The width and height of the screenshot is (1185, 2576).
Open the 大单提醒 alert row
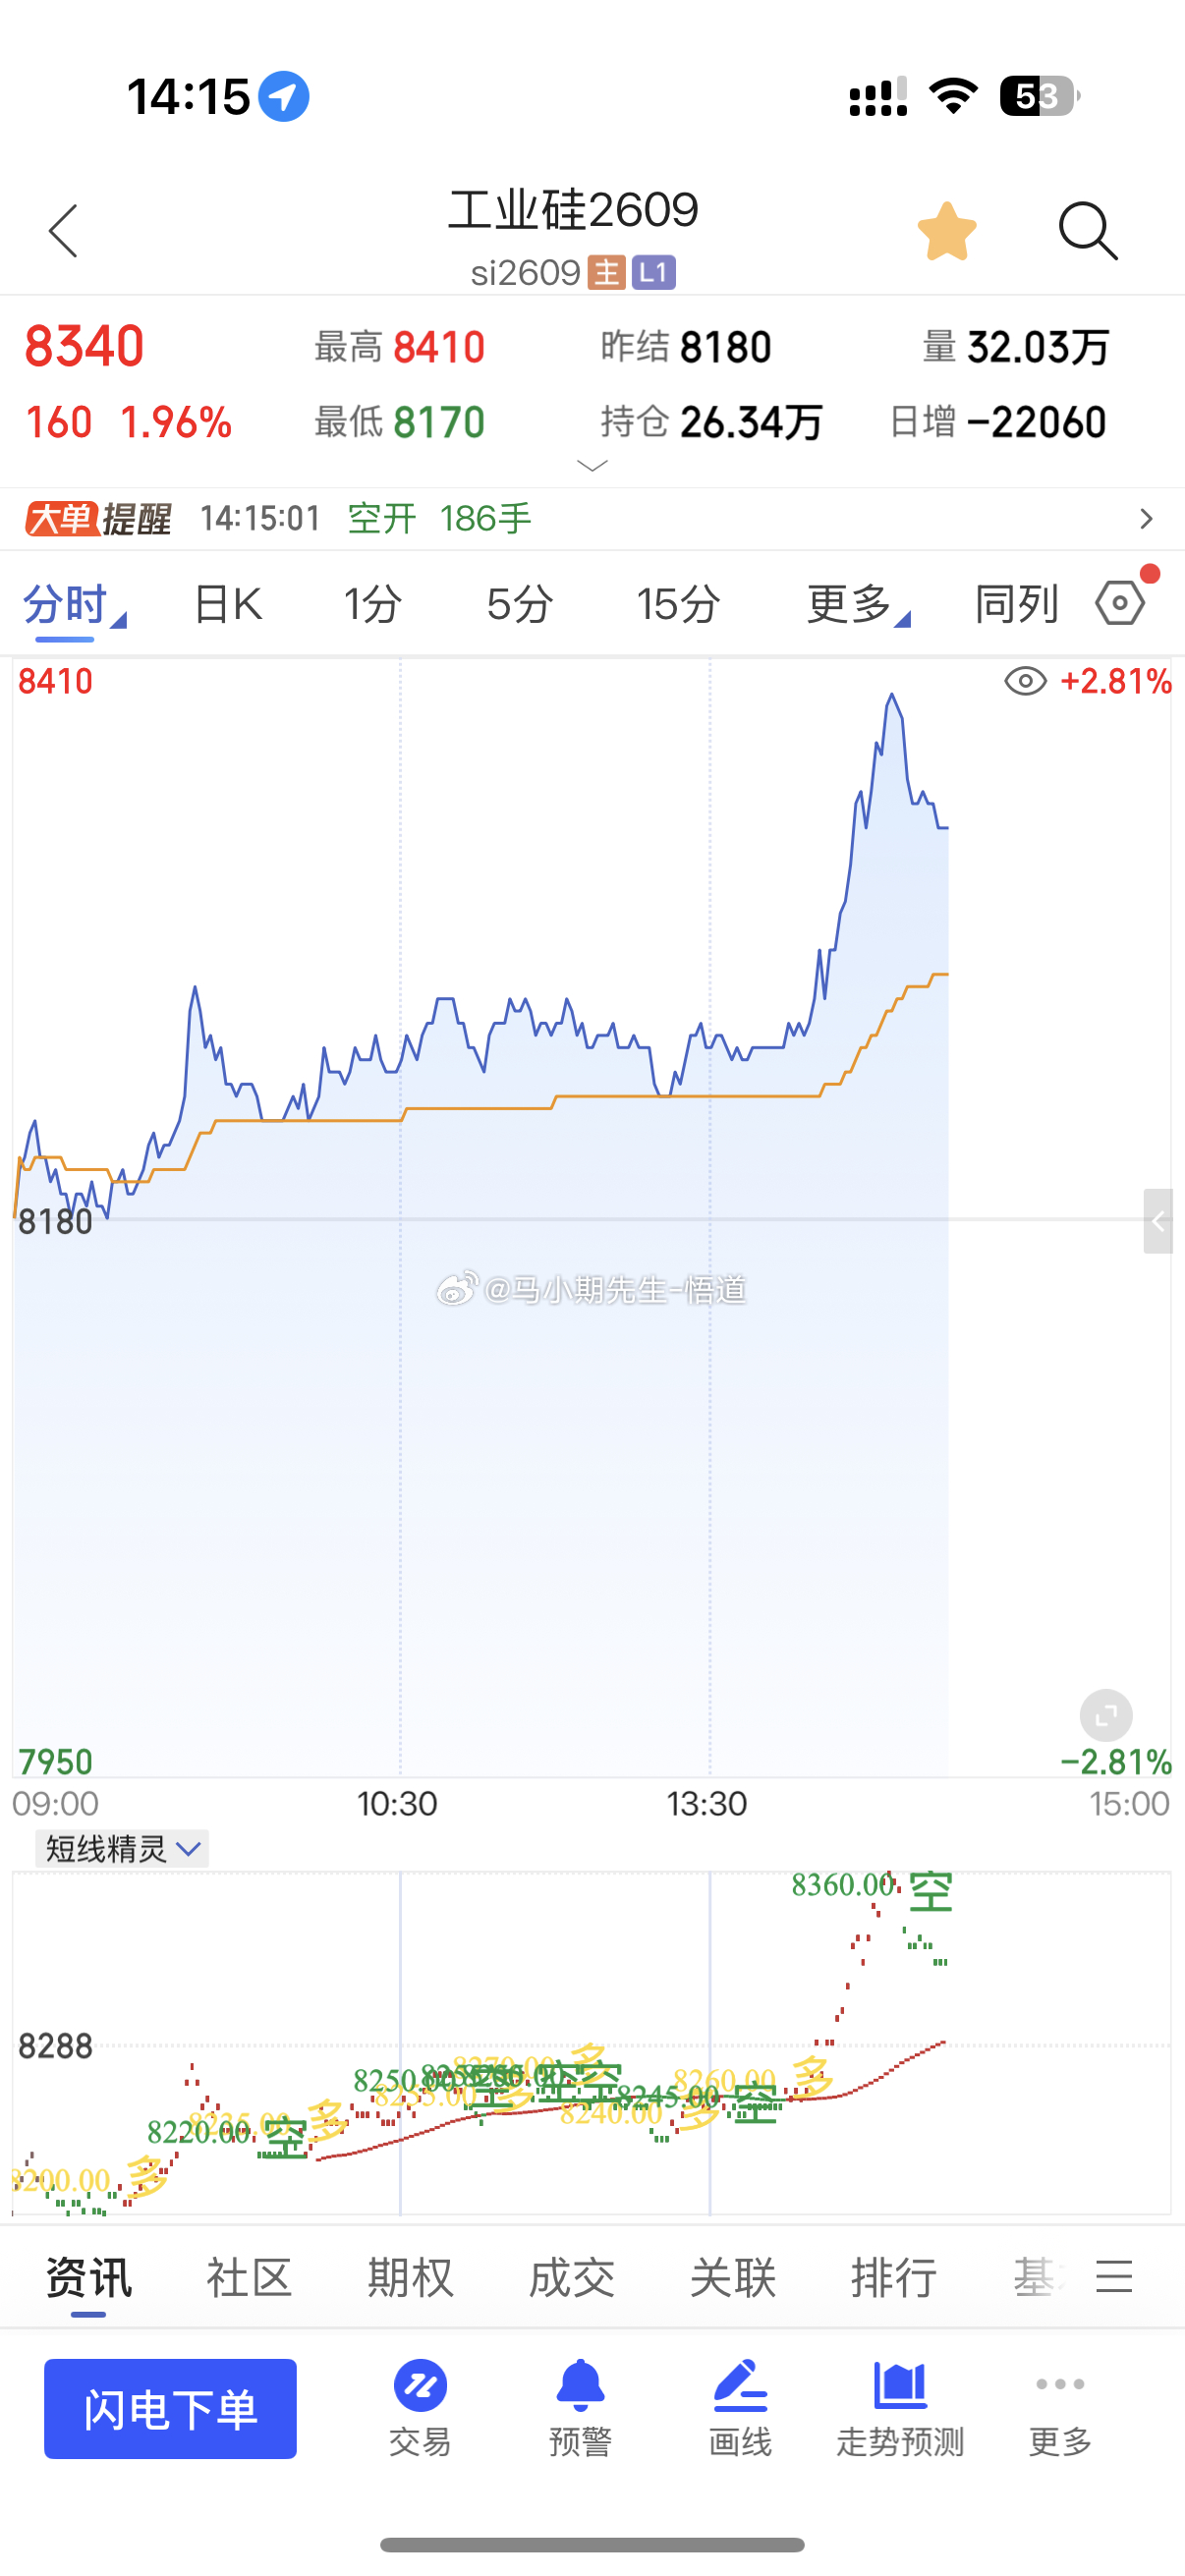[592, 518]
